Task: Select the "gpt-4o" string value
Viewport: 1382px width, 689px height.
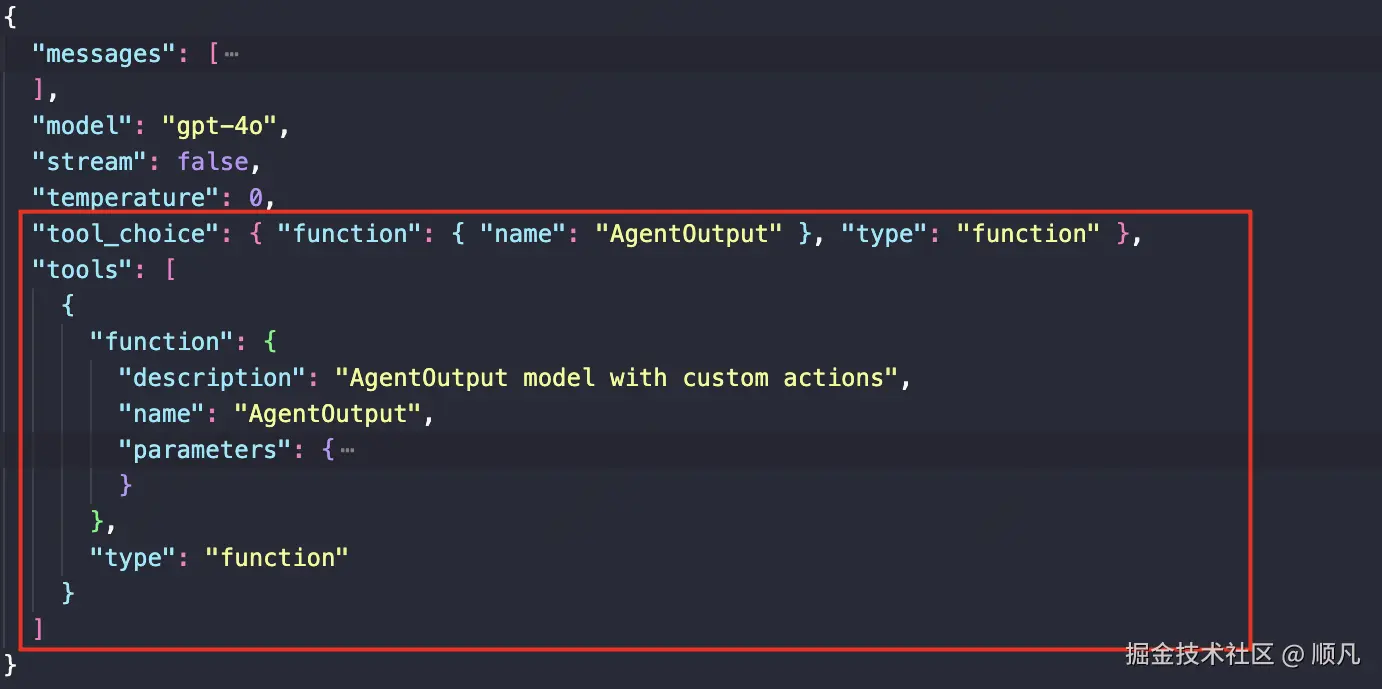Action: (219, 126)
